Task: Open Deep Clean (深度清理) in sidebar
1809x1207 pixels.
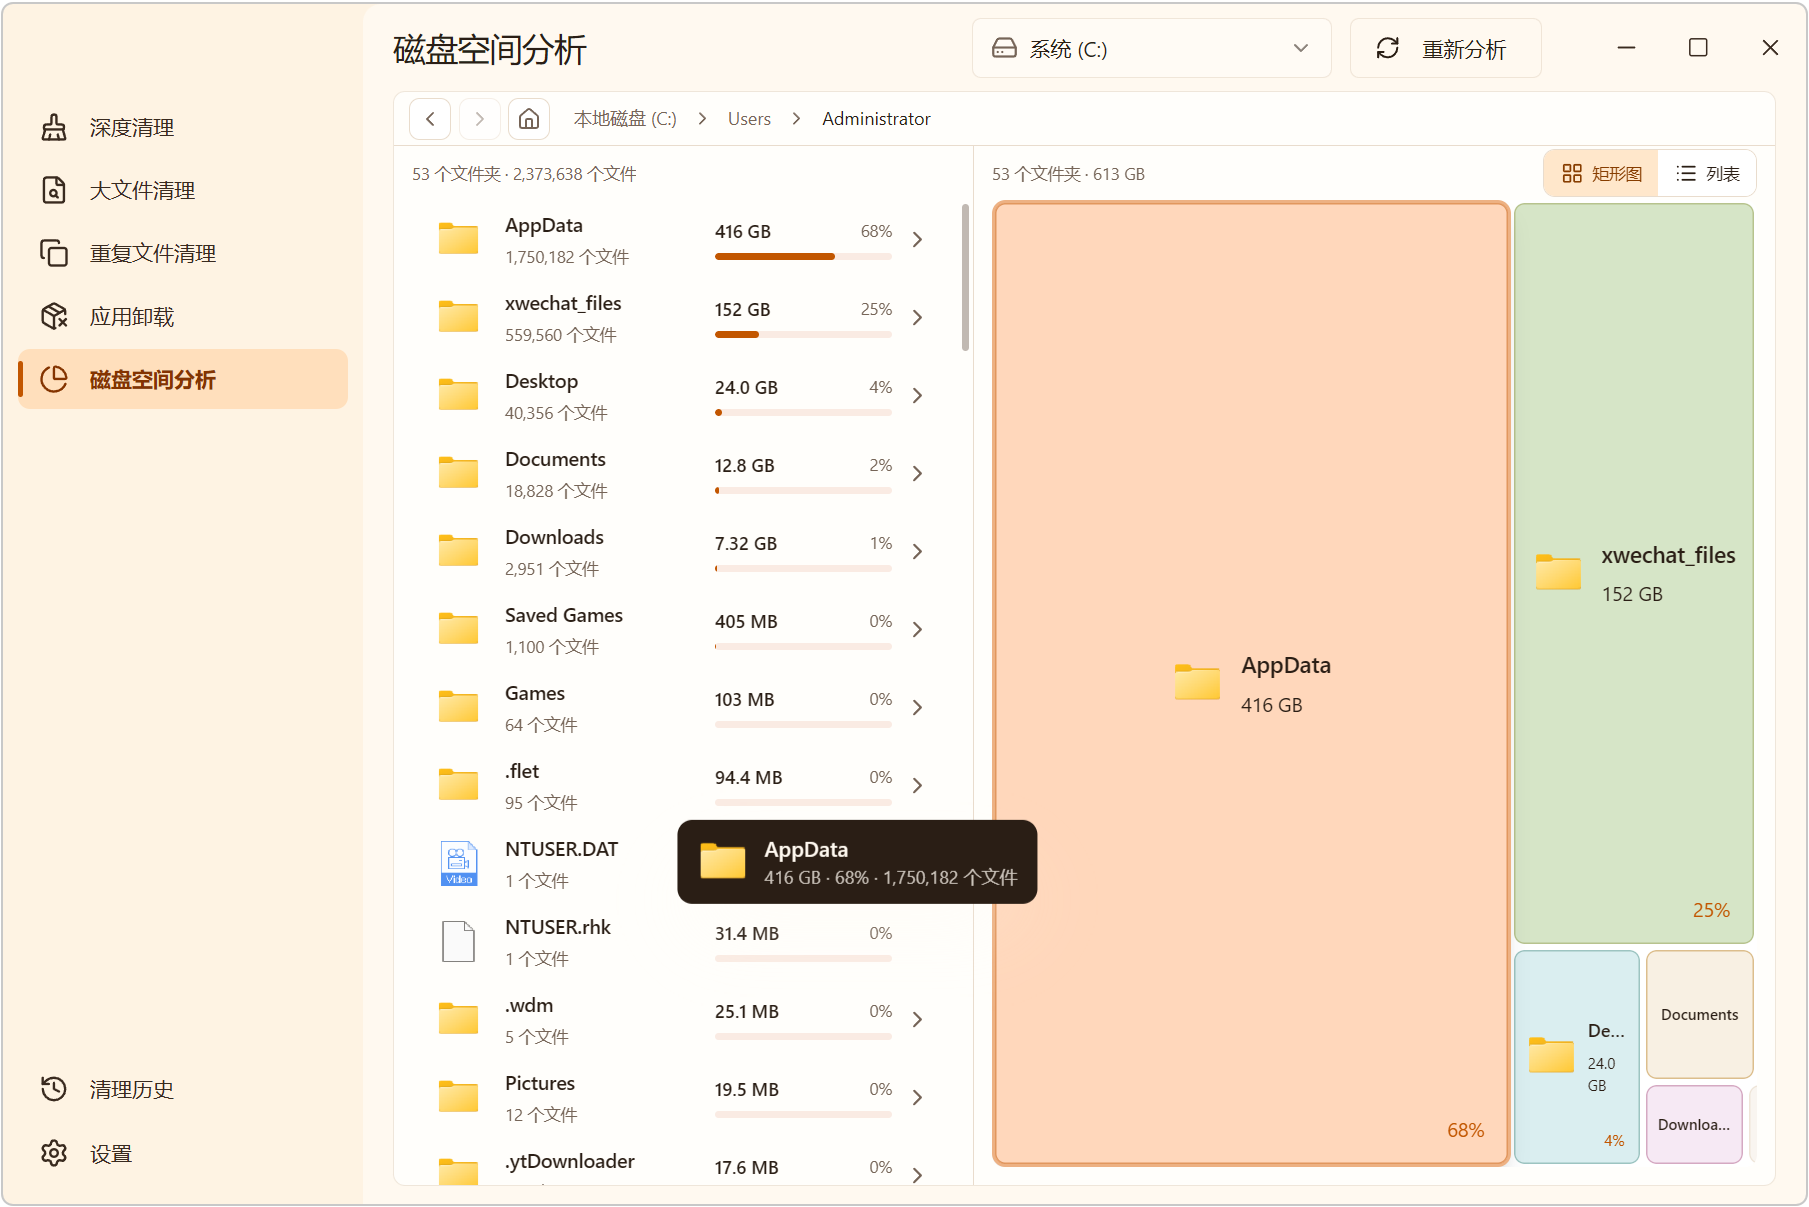Action: tap(182, 127)
